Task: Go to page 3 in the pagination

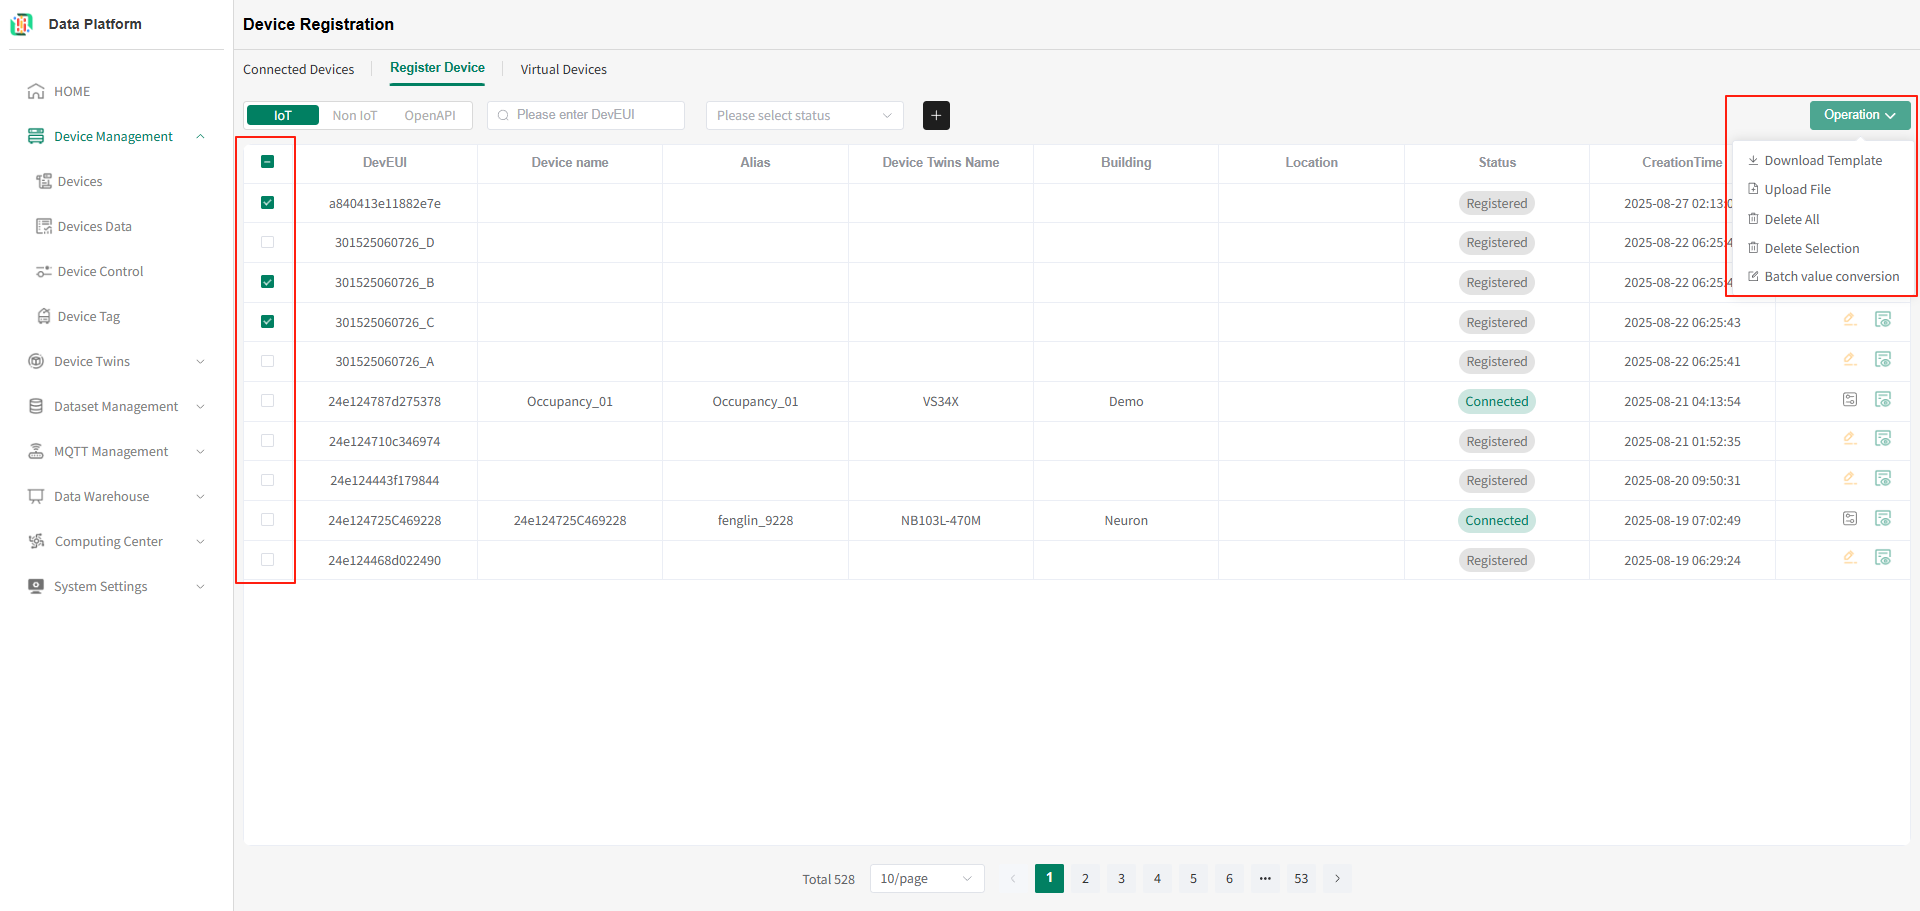Action: 1121,878
